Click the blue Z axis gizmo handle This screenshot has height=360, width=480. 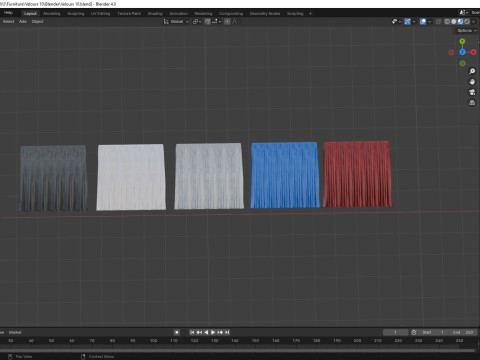pyautogui.click(x=462, y=52)
